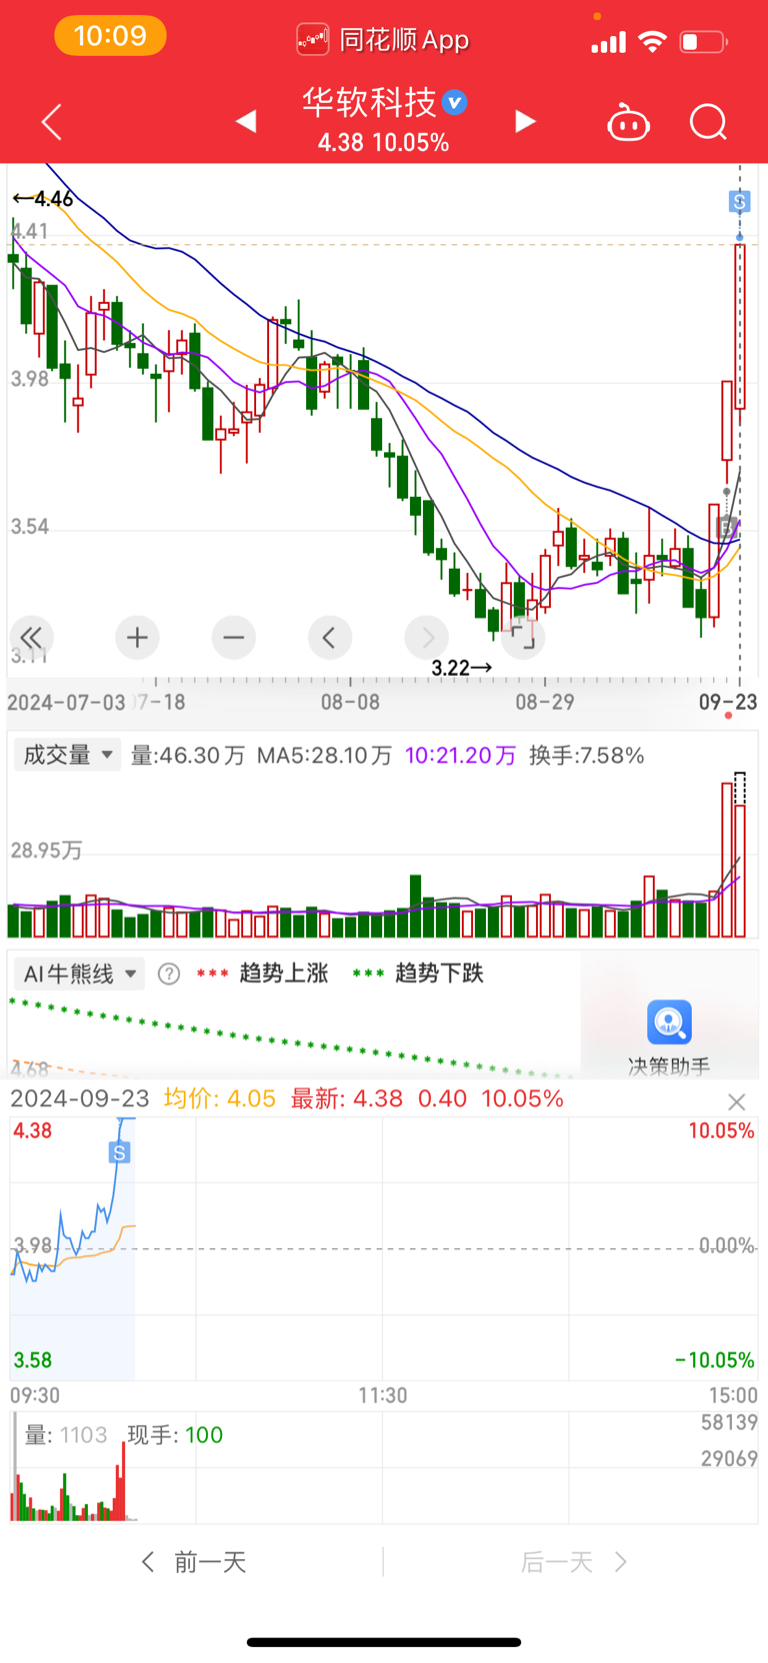Viewport: 768px width, 1663px height.
Task: Tap the 趋势下跌 legend entry
Action: pos(418,973)
